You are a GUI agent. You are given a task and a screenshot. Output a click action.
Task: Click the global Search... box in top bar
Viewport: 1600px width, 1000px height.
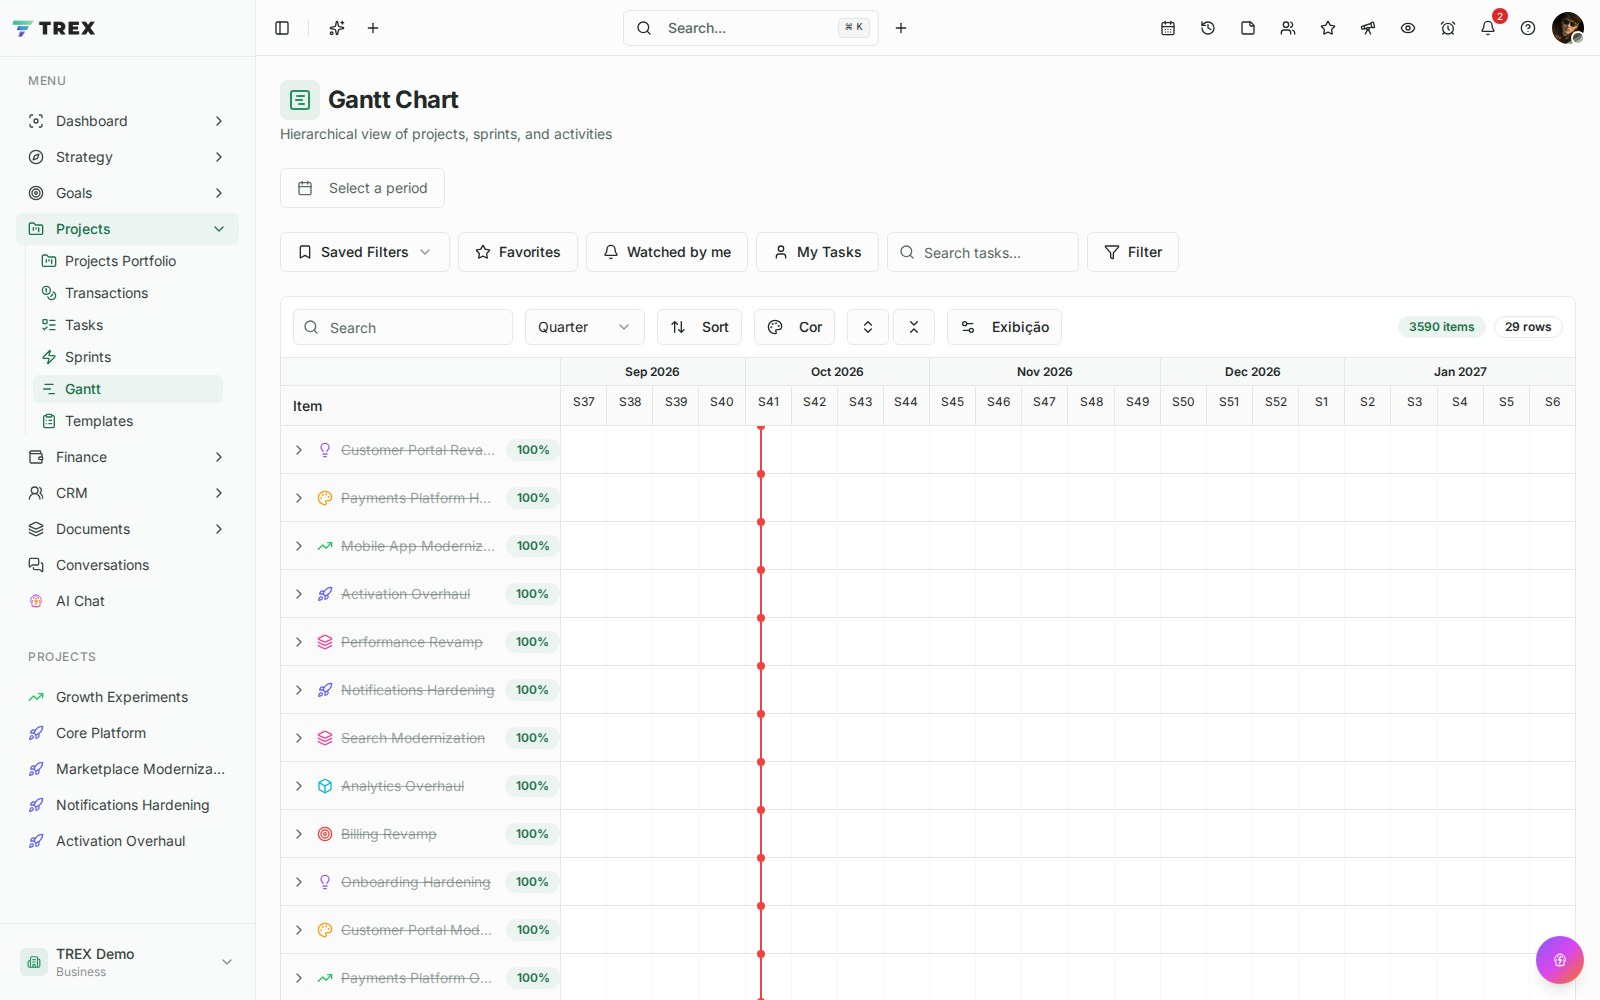pos(751,28)
